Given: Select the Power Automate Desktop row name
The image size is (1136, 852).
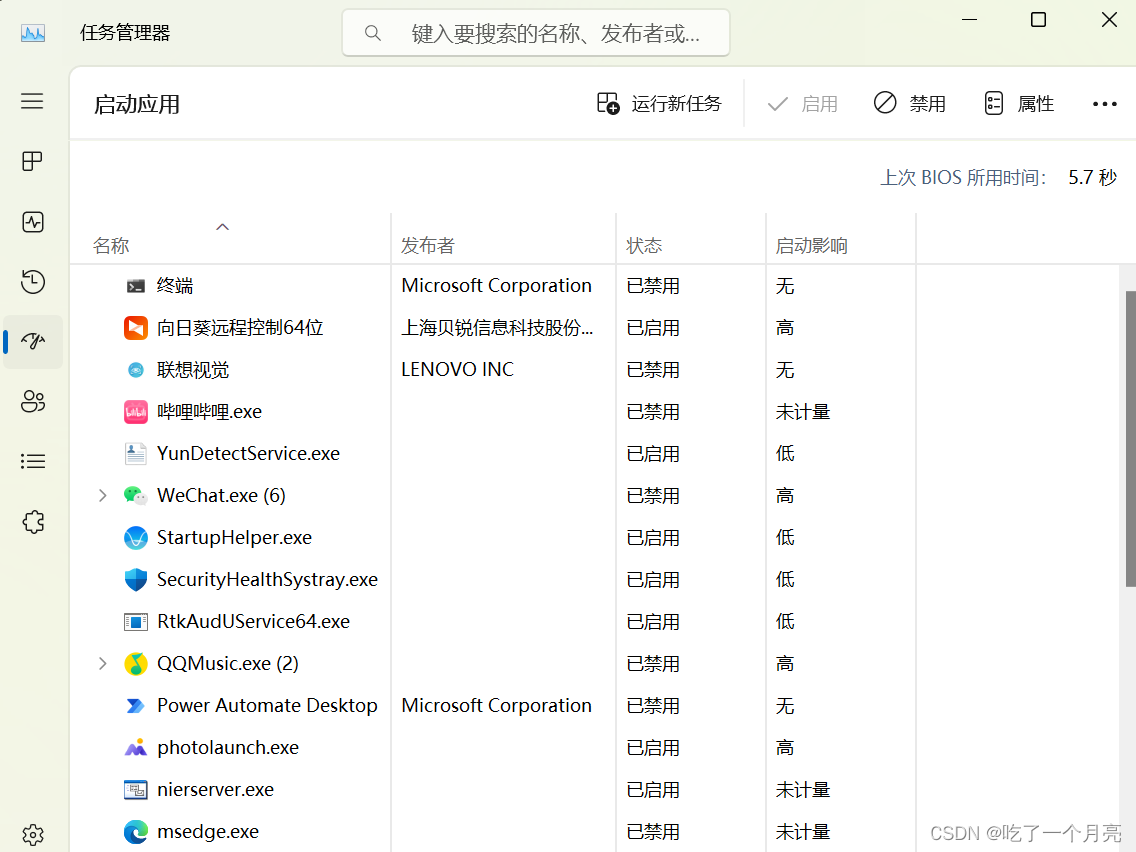Looking at the screenshot, I should click(x=267, y=706).
